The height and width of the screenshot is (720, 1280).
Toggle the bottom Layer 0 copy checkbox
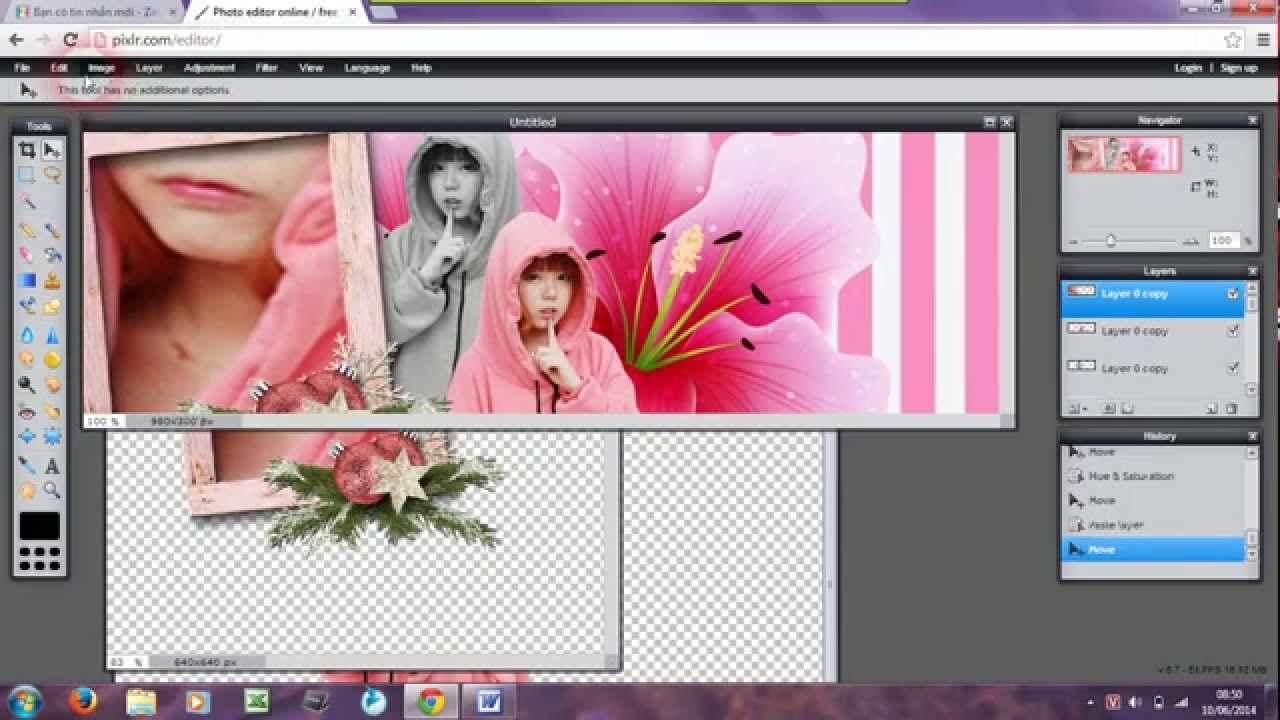1233,367
